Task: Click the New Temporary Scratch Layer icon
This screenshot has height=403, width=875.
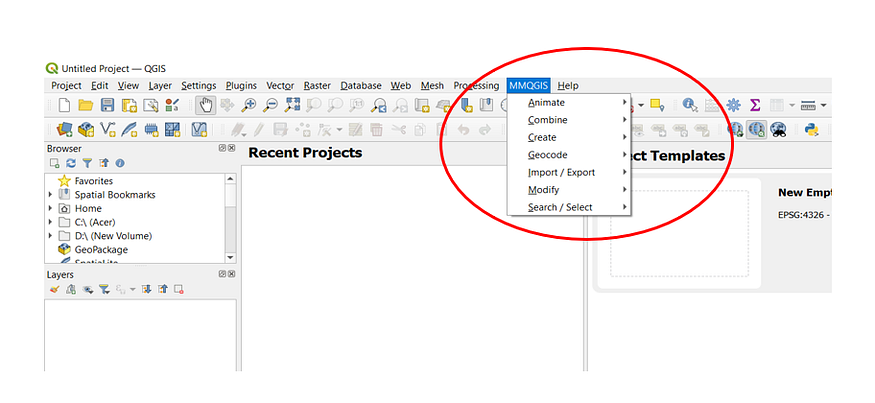Action: point(151,130)
